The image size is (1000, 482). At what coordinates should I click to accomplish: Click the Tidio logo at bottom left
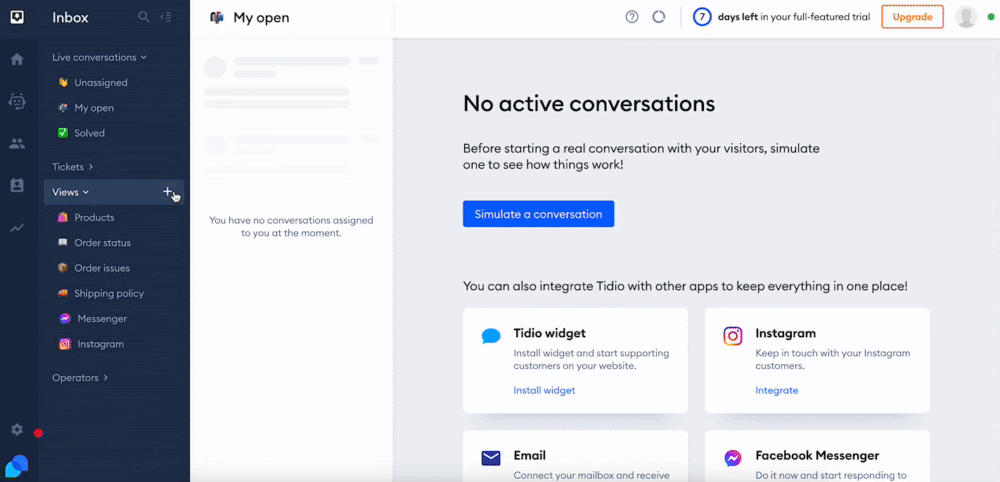coord(17,467)
